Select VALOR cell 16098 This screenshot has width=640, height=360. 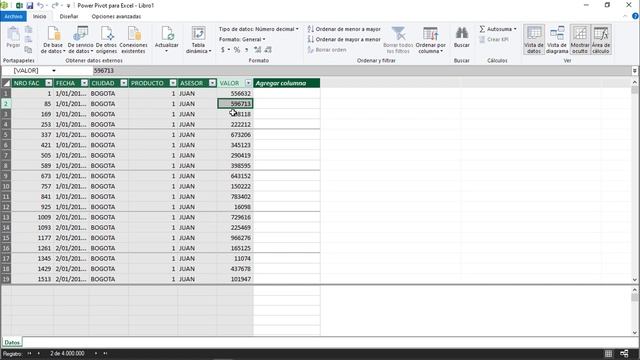[235, 207]
